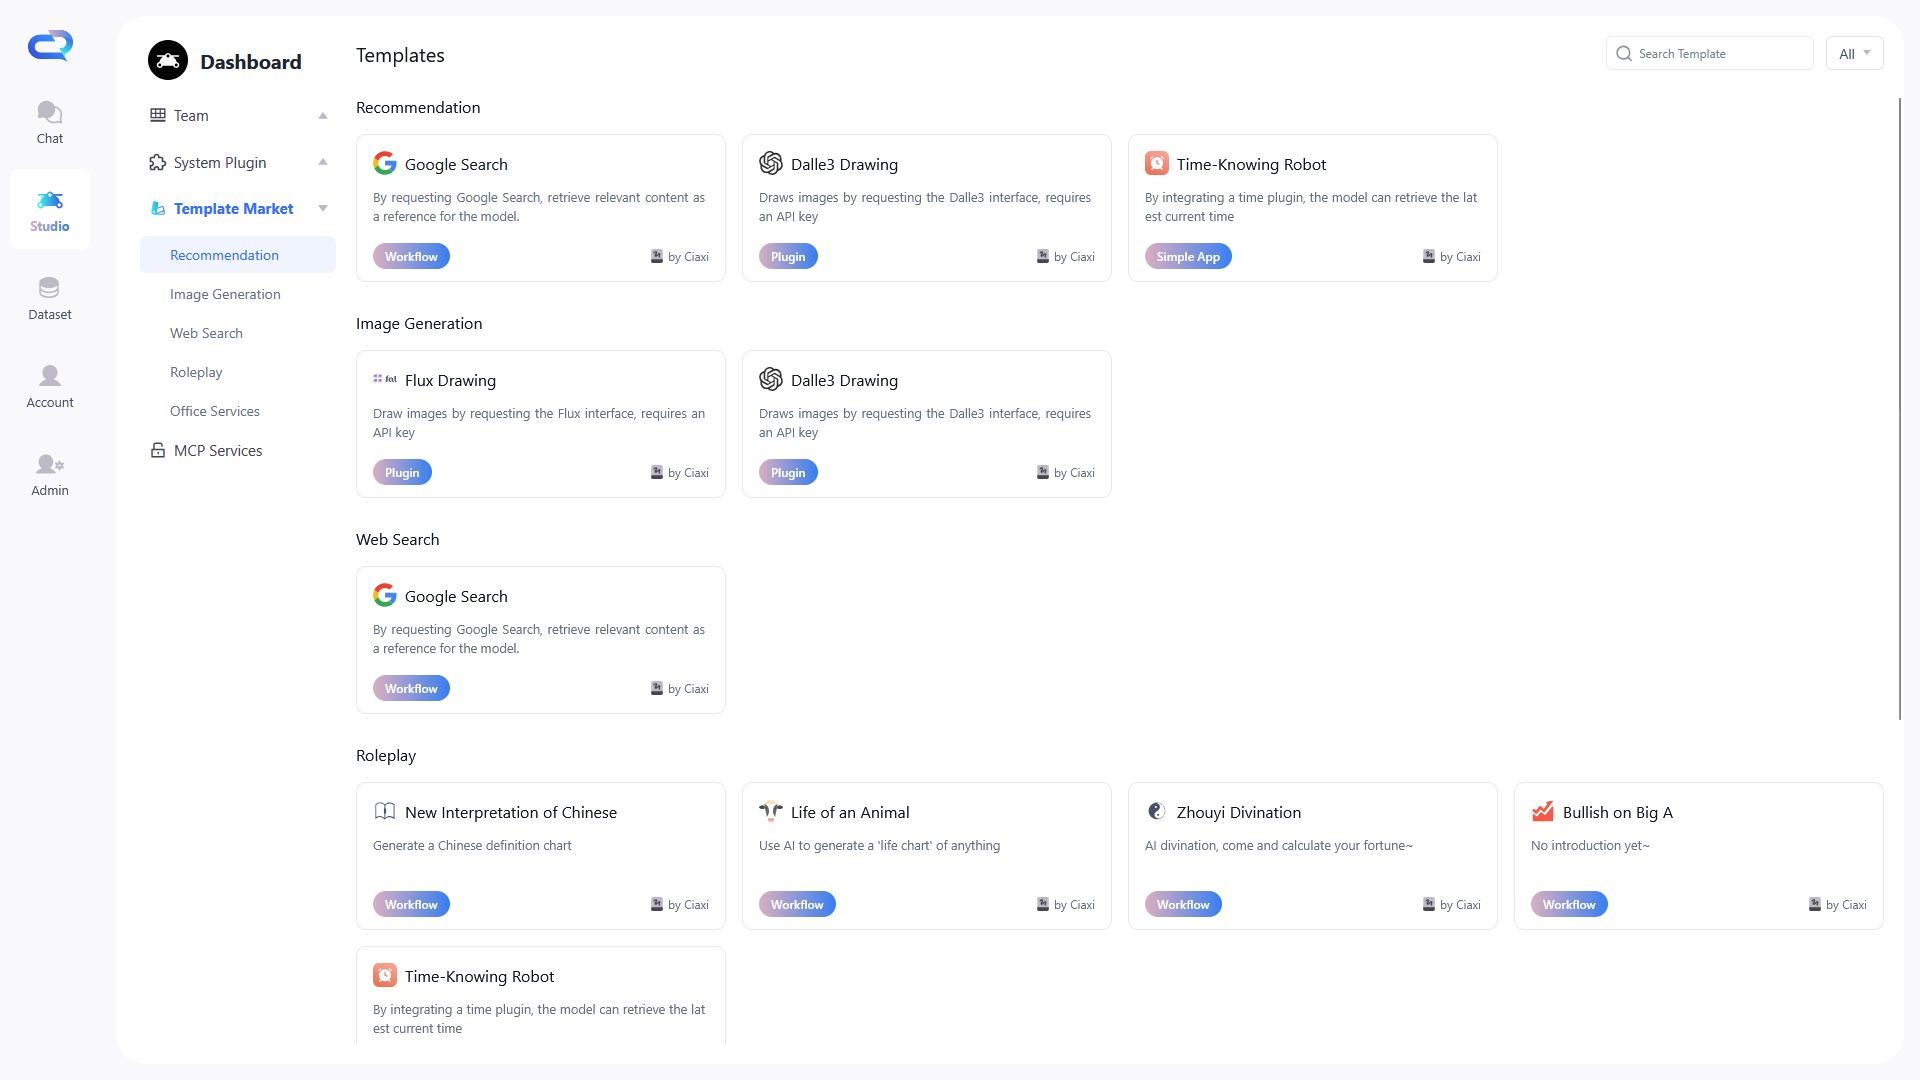1920x1080 pixels.
Task: Click the MCP Services lock icon
Action: [x=158, y=451]
